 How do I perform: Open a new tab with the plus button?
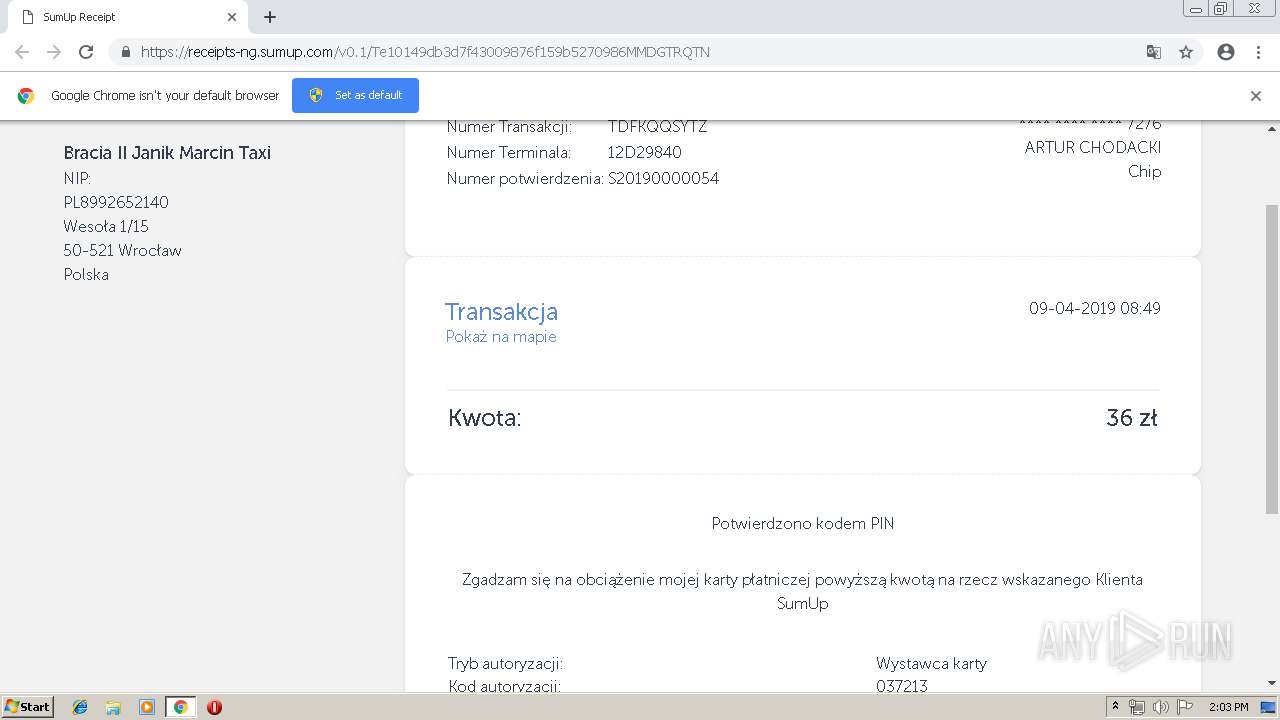tap(270, 17)
